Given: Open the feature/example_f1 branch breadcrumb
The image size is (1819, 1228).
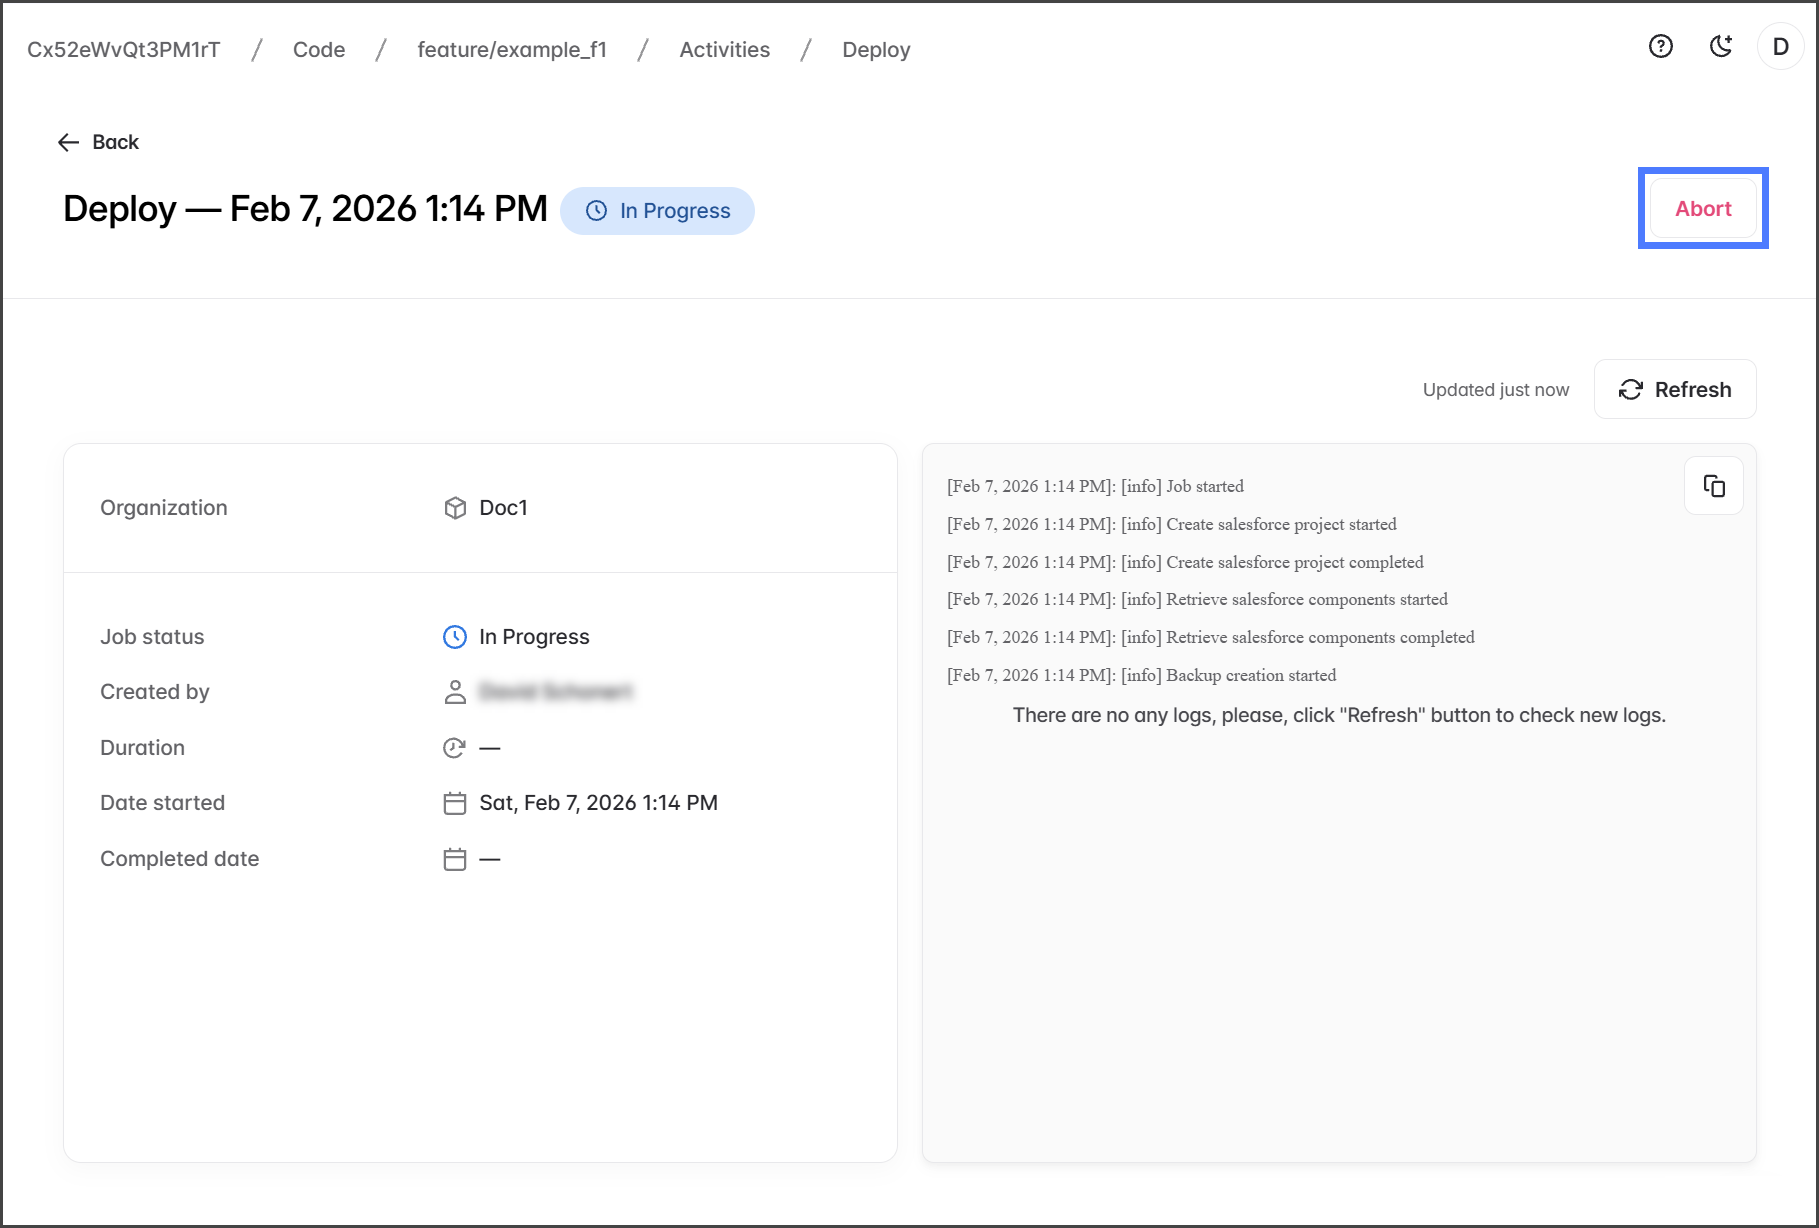Looking at the screenshot, I should [512, 50].
